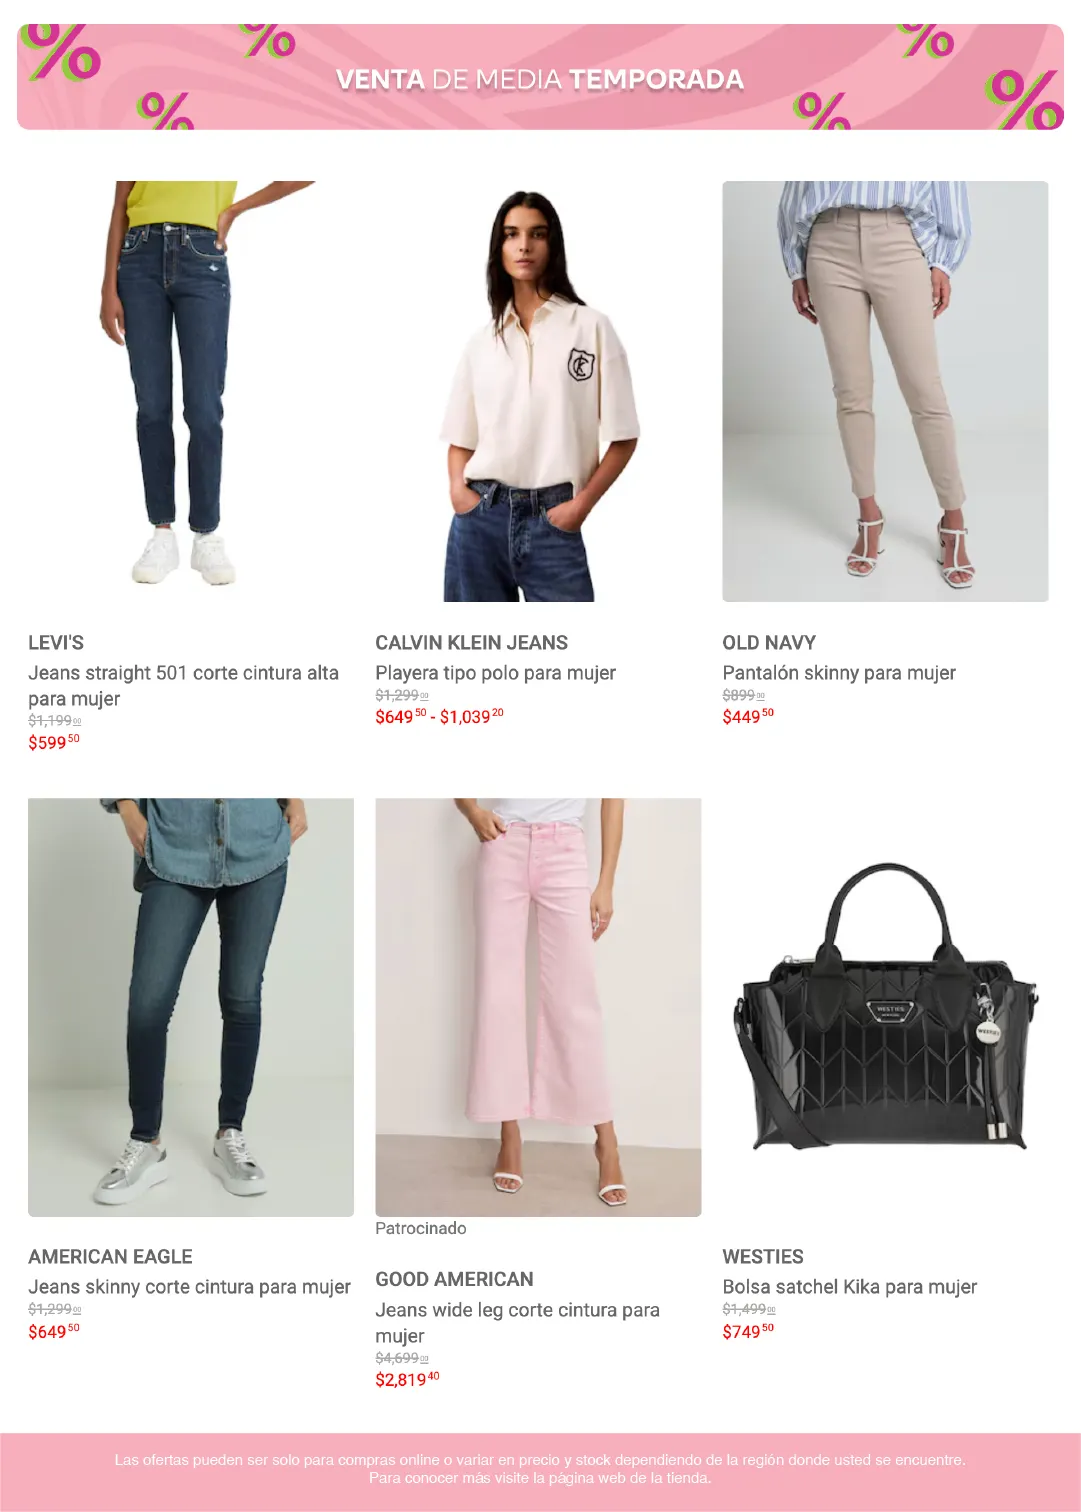Click the Venta de Media Temporada banner
Screen dimensions: 1081x1512
[540, 77]
